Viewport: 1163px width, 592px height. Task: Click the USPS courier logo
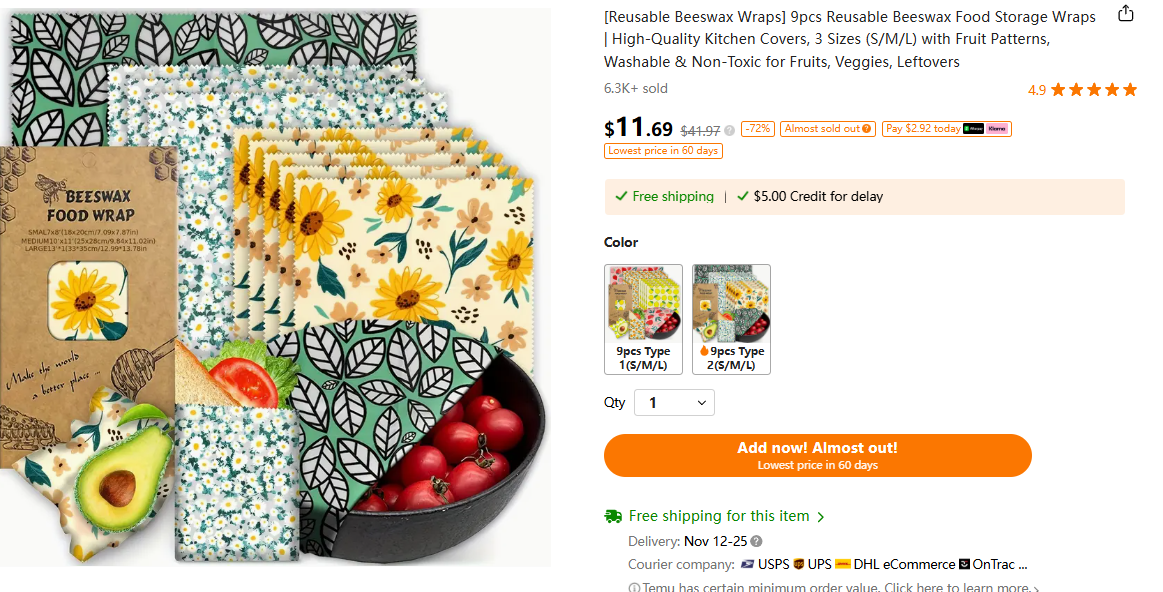[747, 563]
